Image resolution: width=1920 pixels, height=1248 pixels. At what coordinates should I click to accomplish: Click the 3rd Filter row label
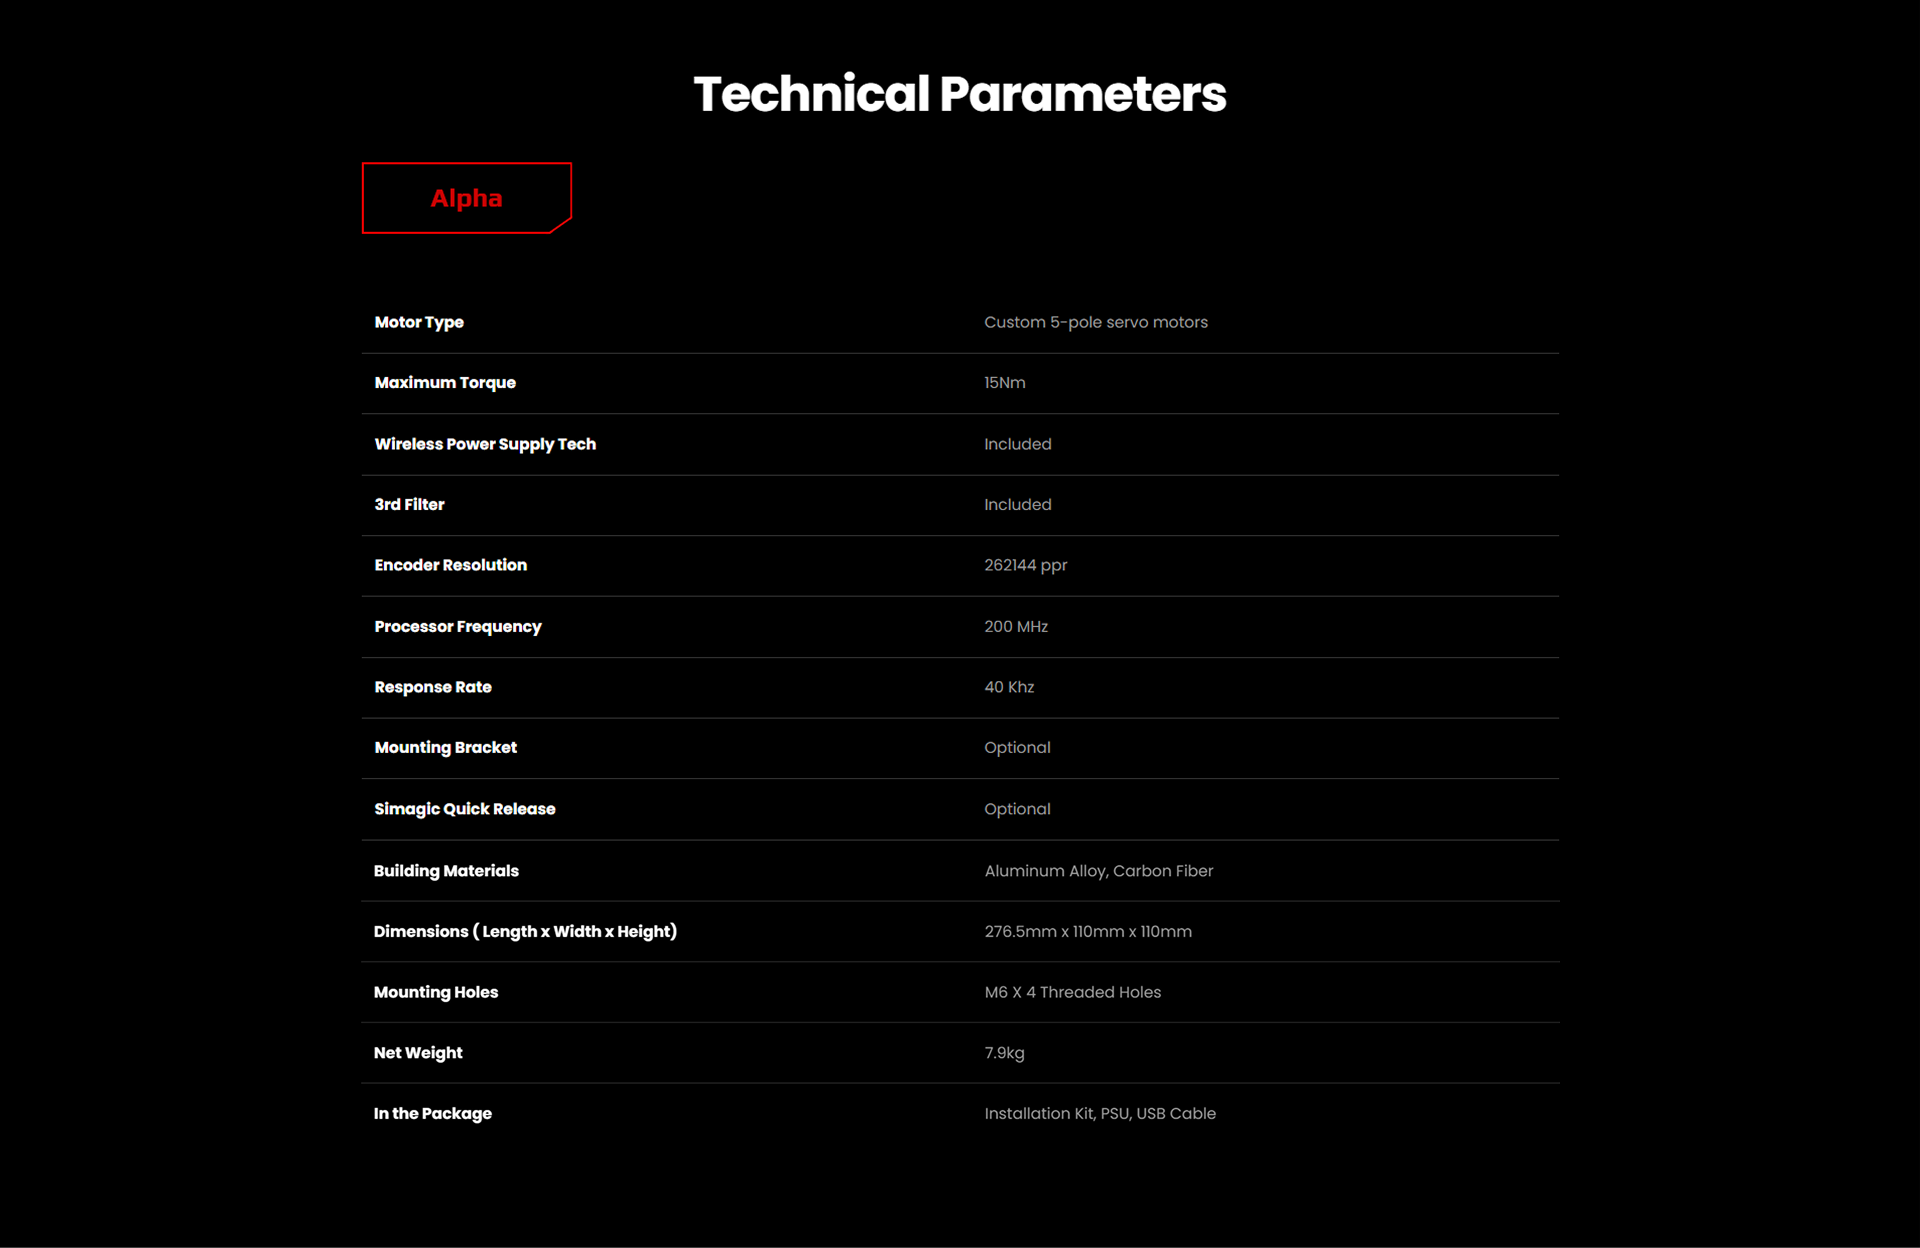coord(409,505)
